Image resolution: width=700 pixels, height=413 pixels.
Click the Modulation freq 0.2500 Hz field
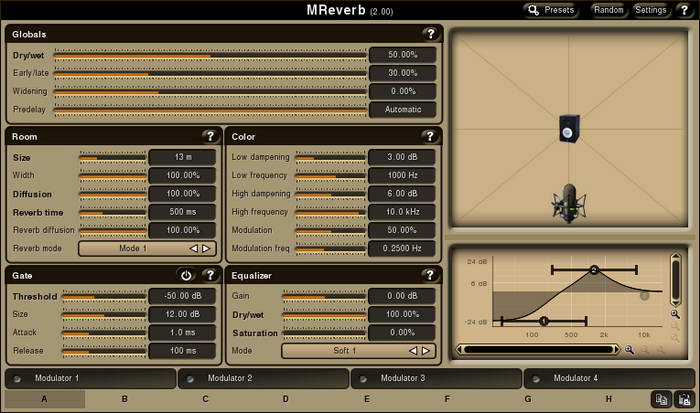click(402, 248)
